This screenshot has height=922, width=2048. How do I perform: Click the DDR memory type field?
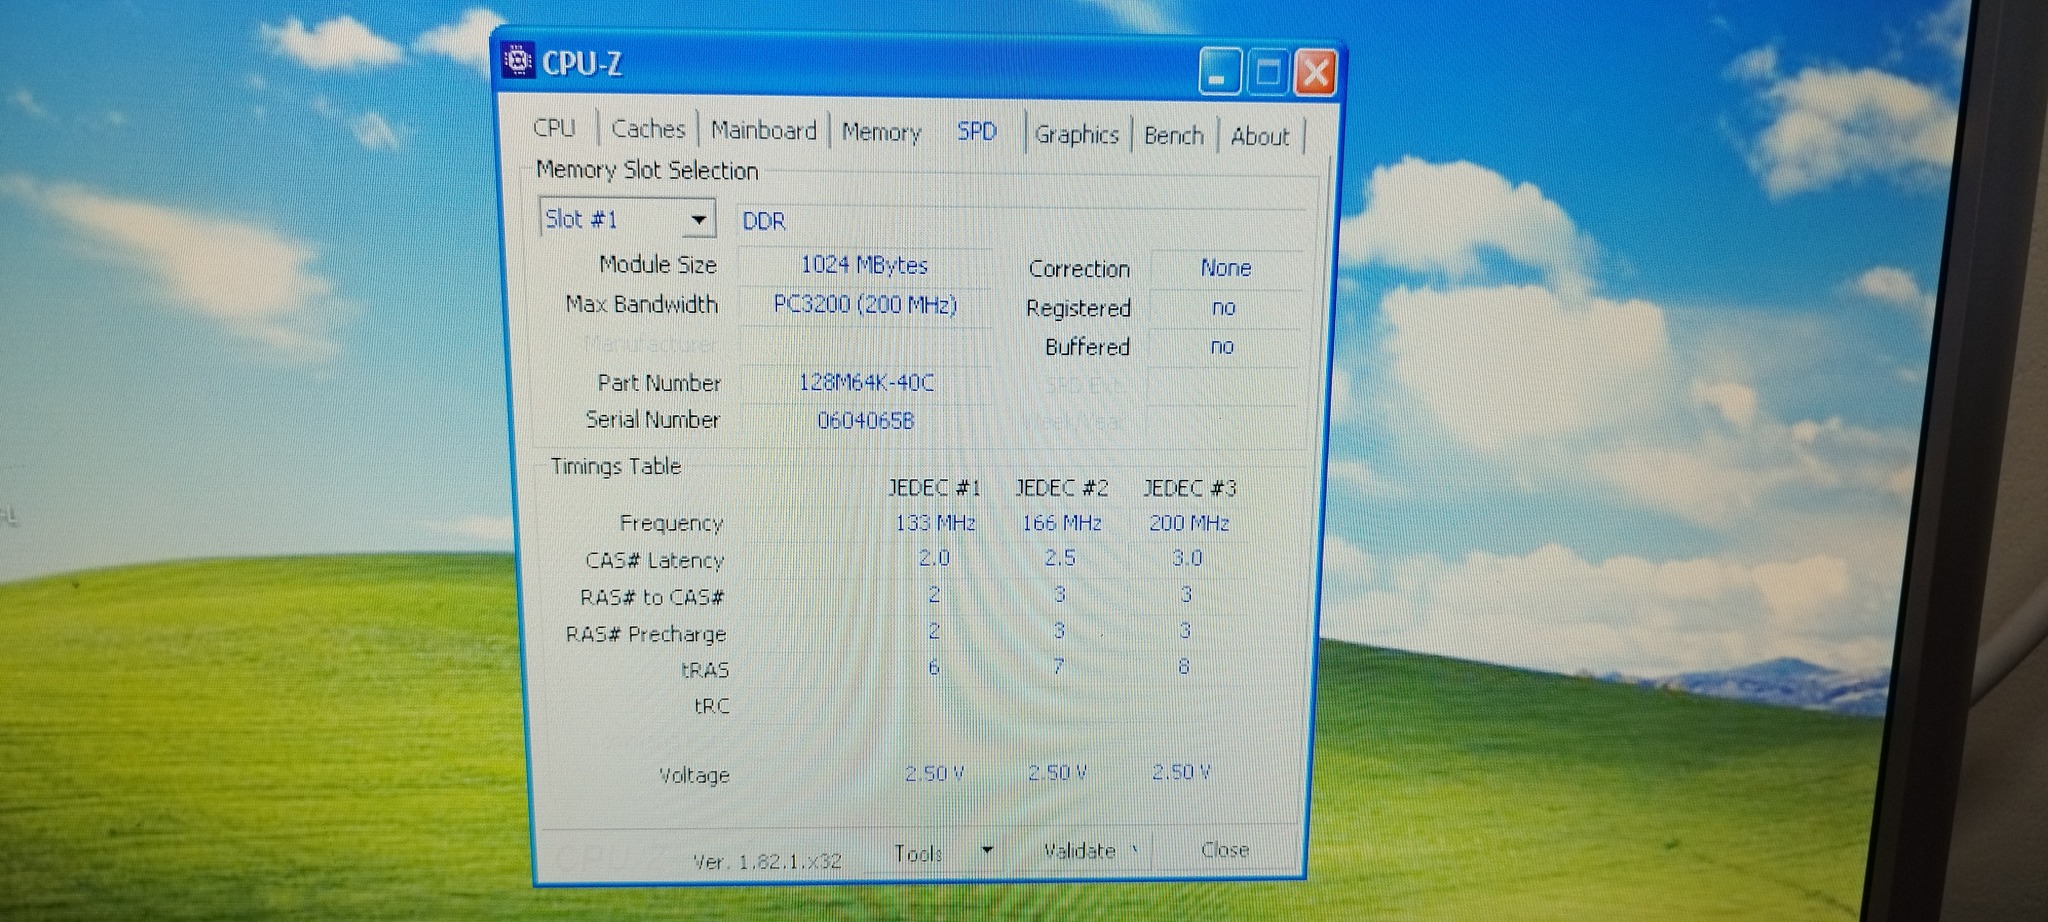click(x=1020, y=221)
